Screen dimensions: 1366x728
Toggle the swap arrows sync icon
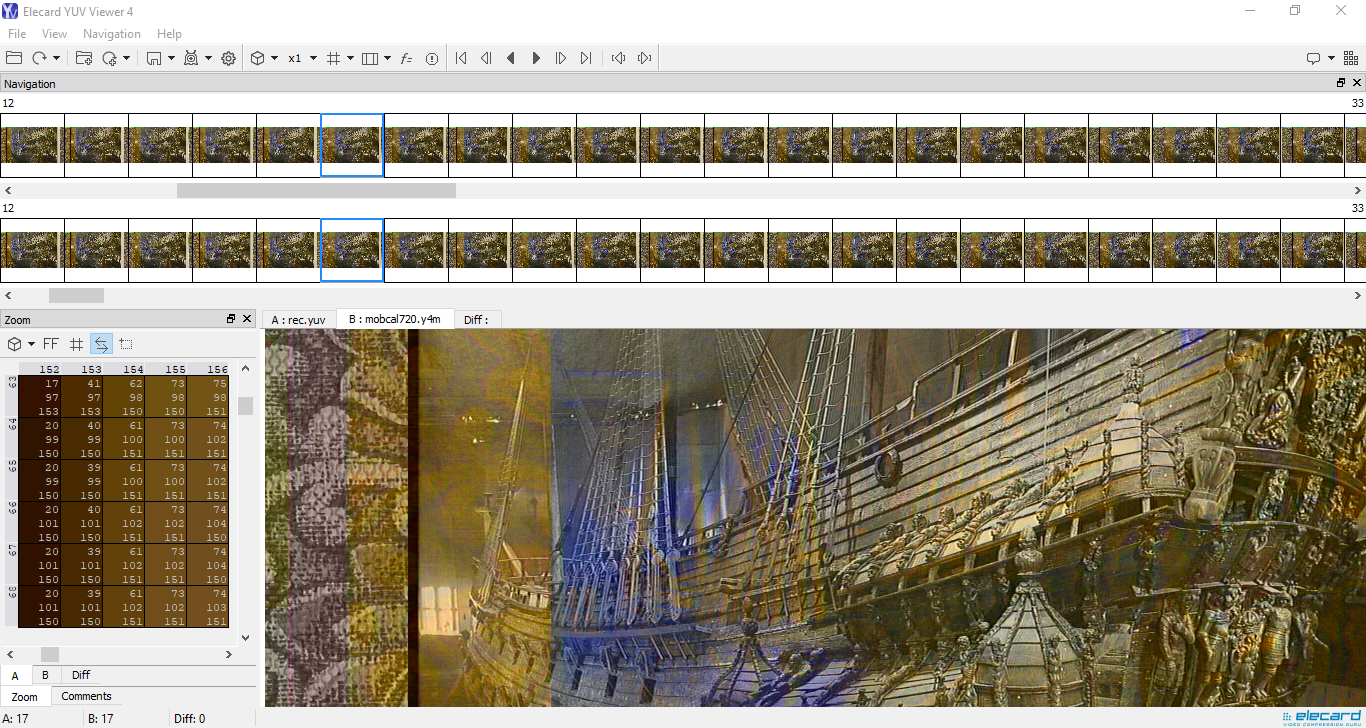(101, 344)
